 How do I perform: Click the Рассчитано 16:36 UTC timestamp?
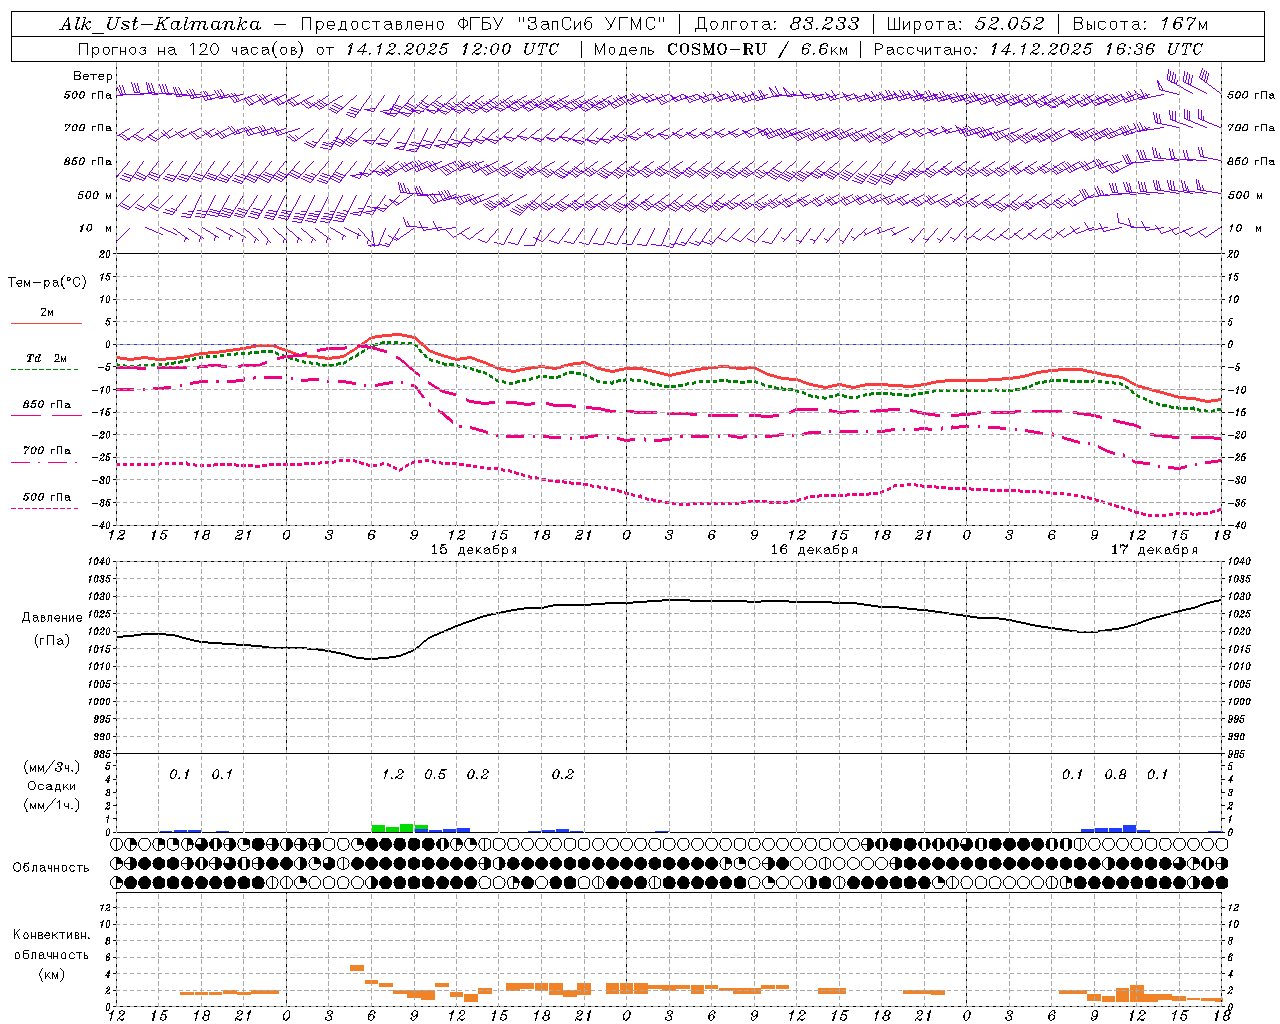1039,49
